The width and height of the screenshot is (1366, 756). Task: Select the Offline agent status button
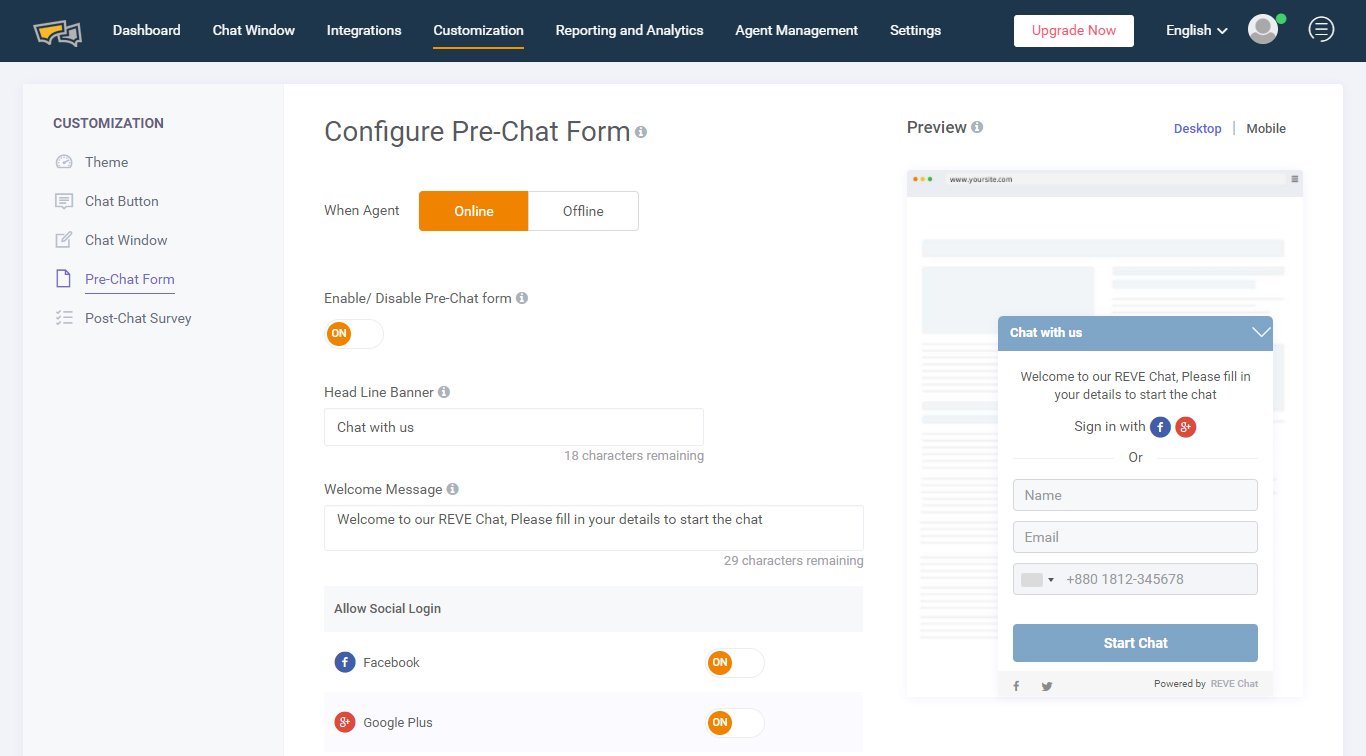tap(583, 211)
